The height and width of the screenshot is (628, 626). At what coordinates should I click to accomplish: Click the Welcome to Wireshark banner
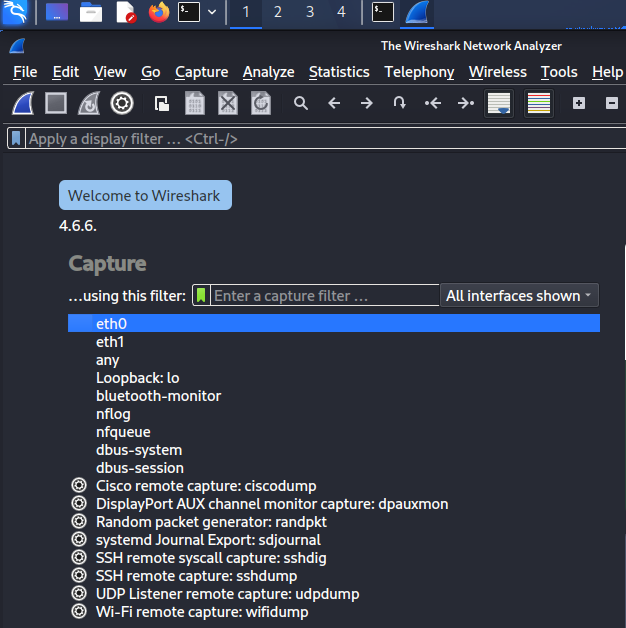click(x=145, y=195)
